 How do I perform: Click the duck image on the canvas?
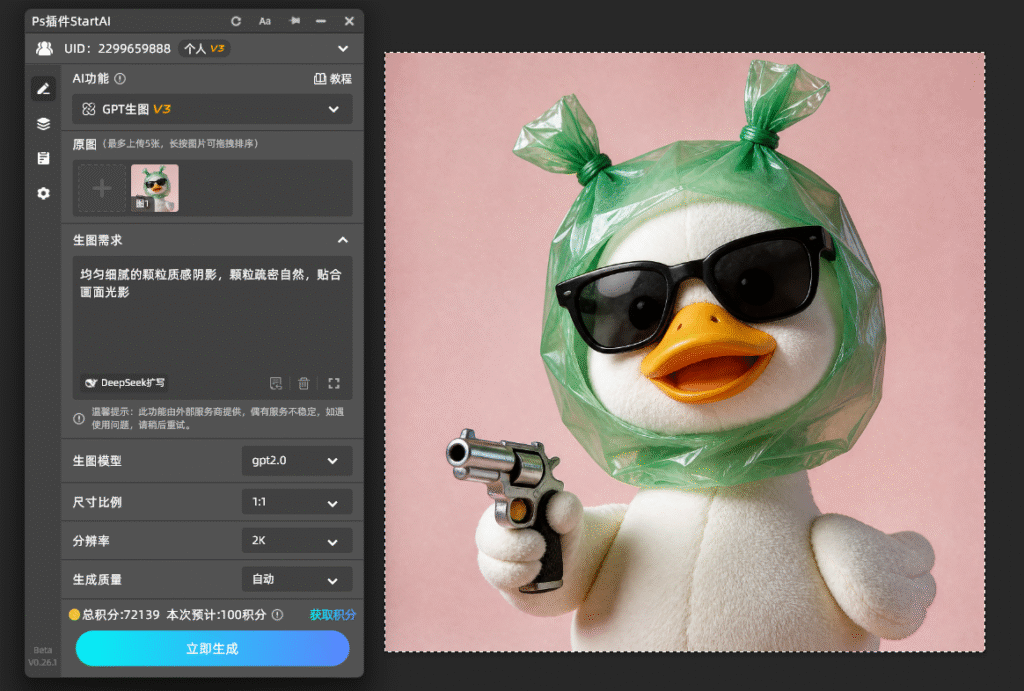coord(684,352)
